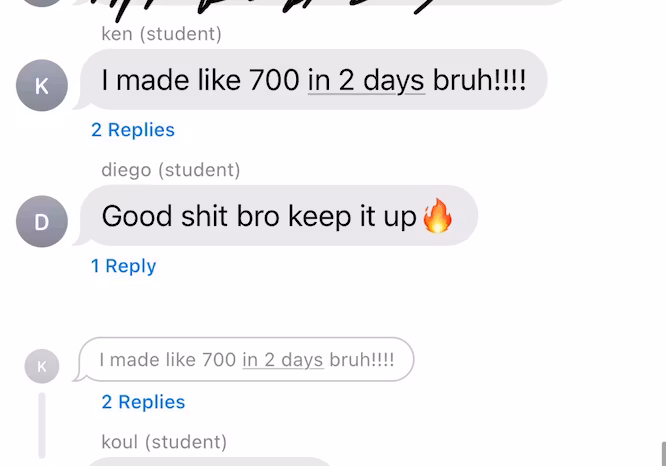This screenshot has height=466, width=666.
Task: Tap the sender name ken (student)
Action: coord(161,34)
